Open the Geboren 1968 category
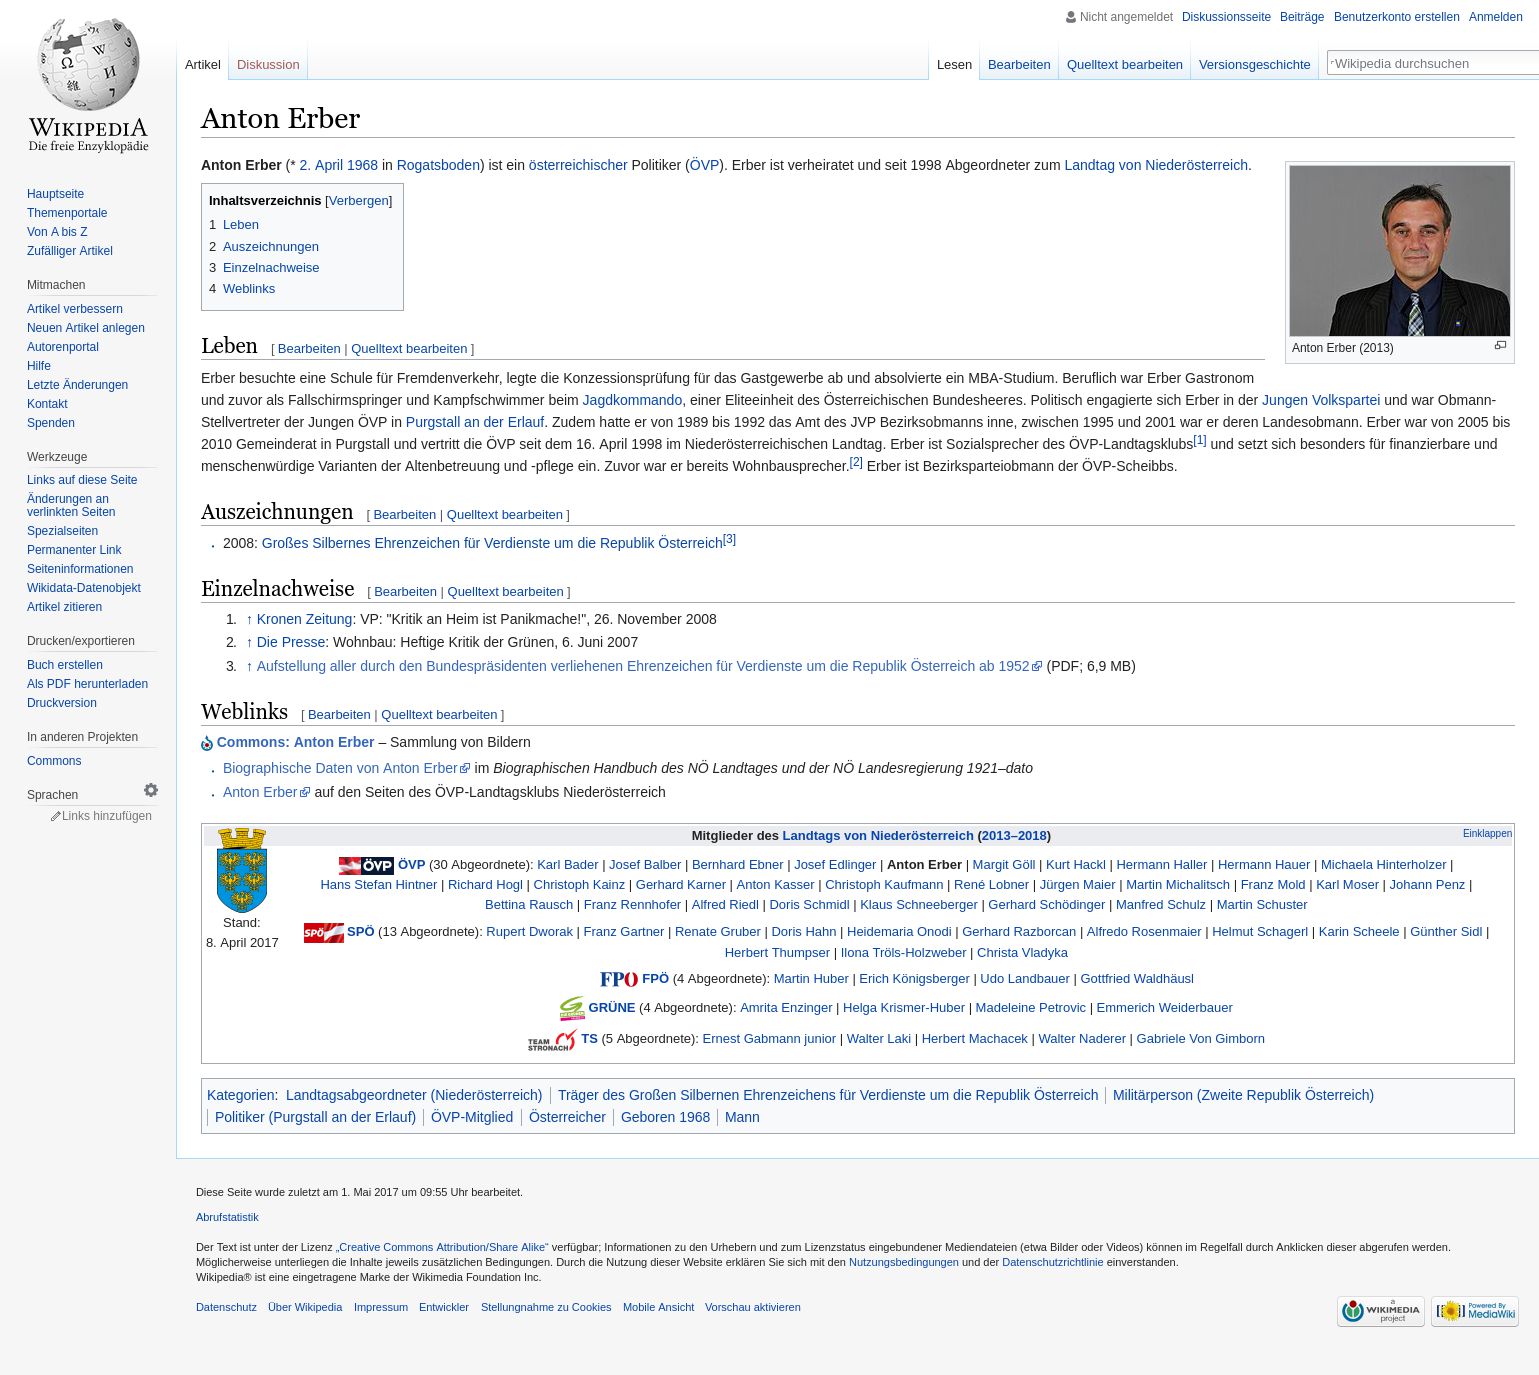1539x1375 pixels. [x=665, y=1117]
